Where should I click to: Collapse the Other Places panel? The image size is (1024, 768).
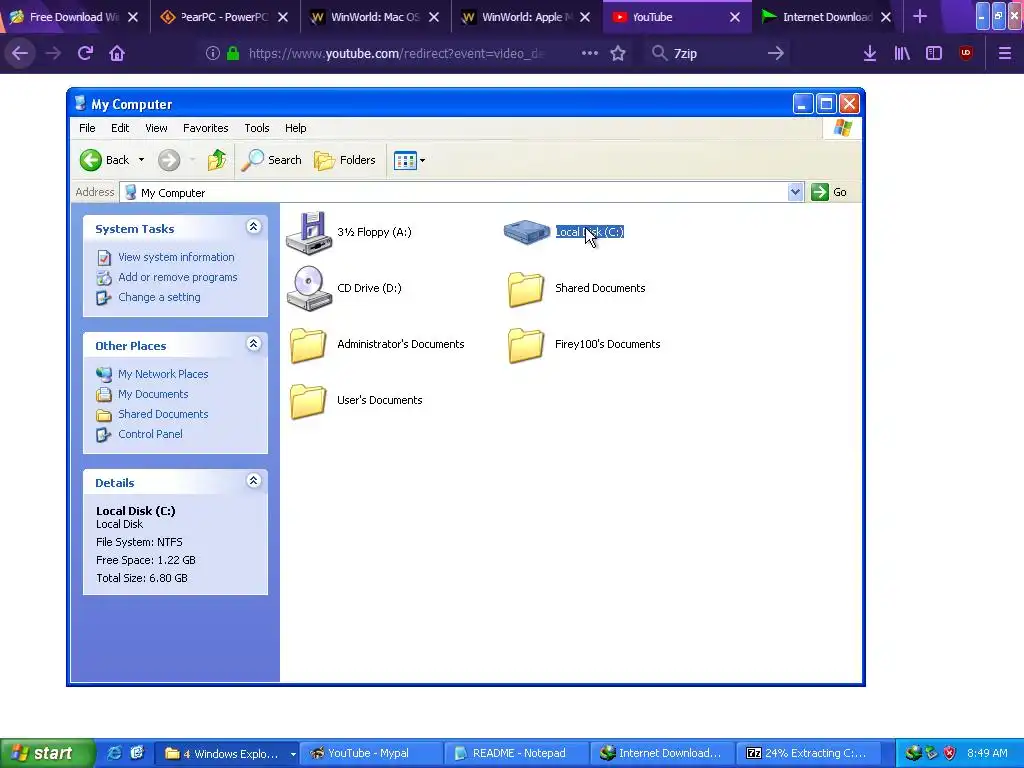[253, 344]
